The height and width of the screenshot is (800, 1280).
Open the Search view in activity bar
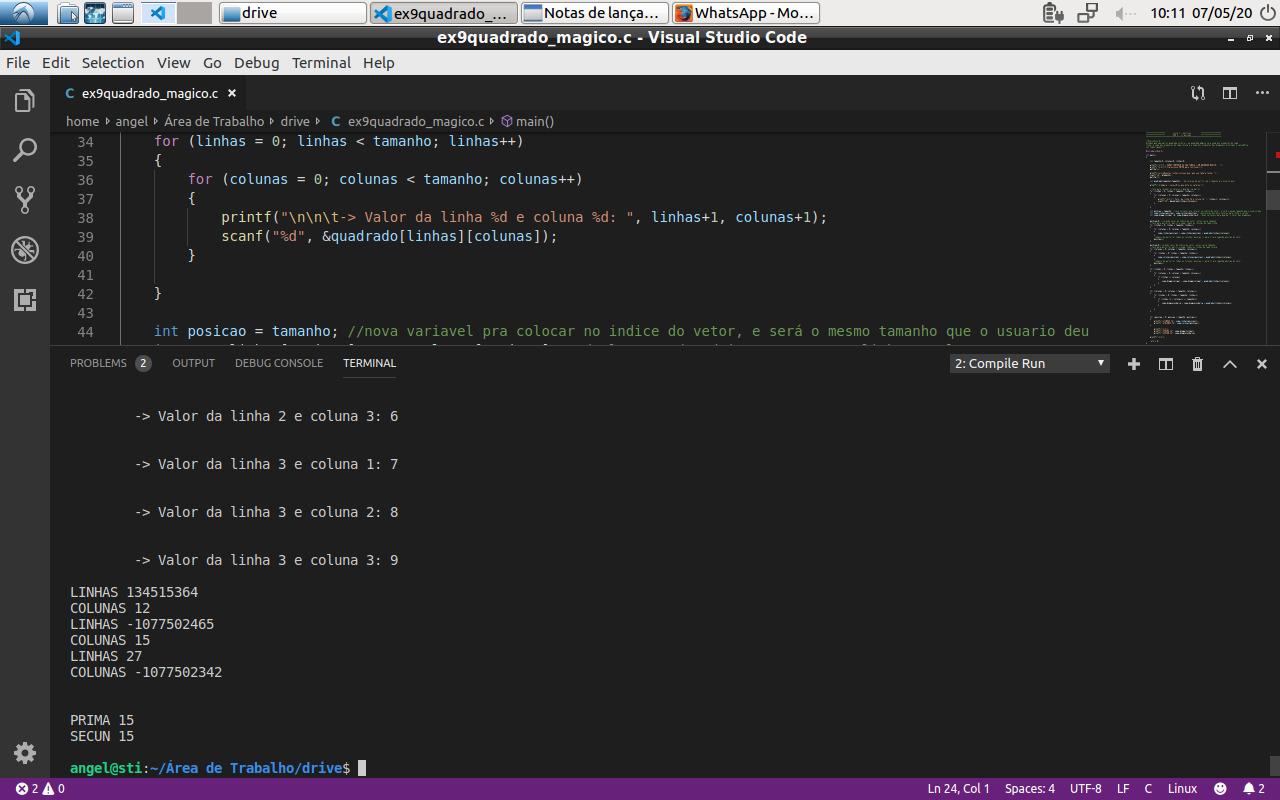(25, 150)
